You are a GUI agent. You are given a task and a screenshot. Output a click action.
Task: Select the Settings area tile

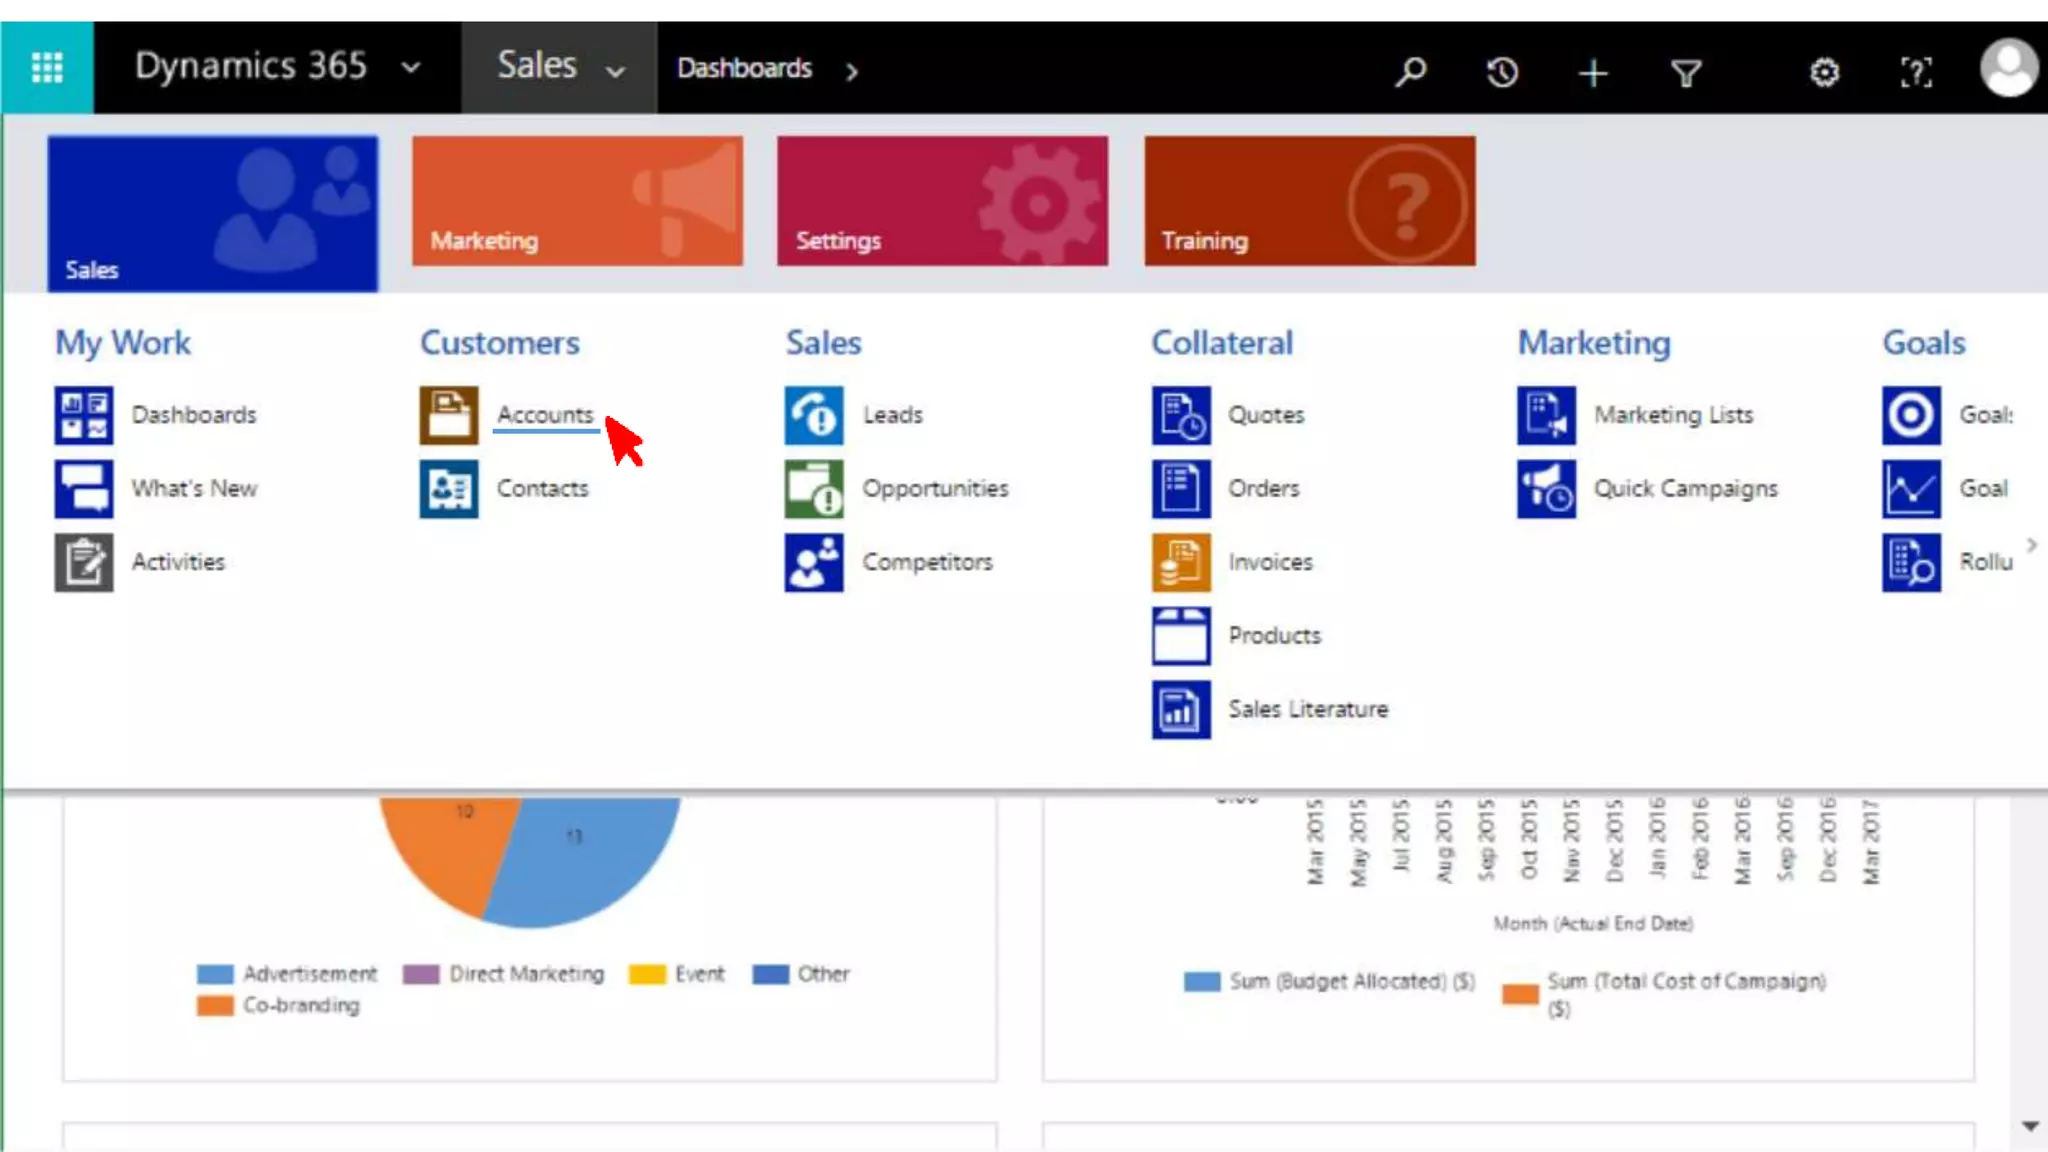click(942, 201)
